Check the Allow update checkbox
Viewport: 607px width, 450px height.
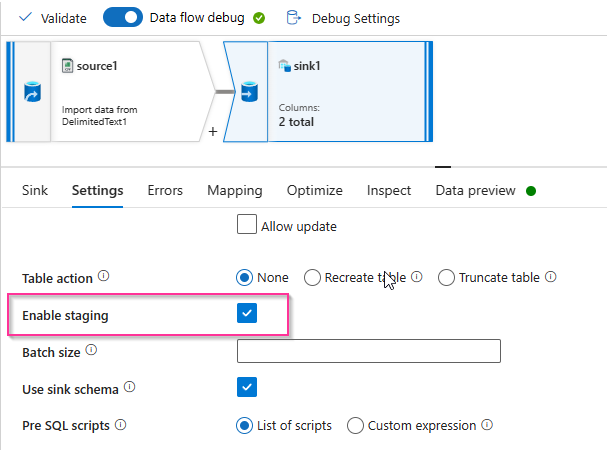247,225
